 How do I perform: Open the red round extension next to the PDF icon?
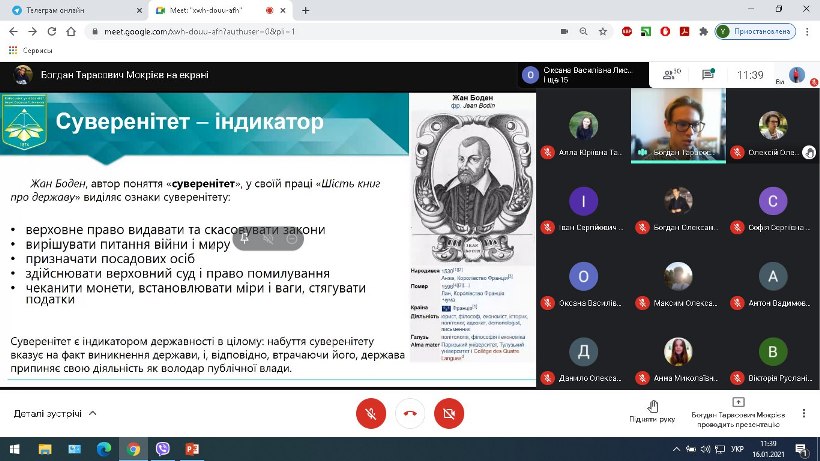[x=665, y=31]
